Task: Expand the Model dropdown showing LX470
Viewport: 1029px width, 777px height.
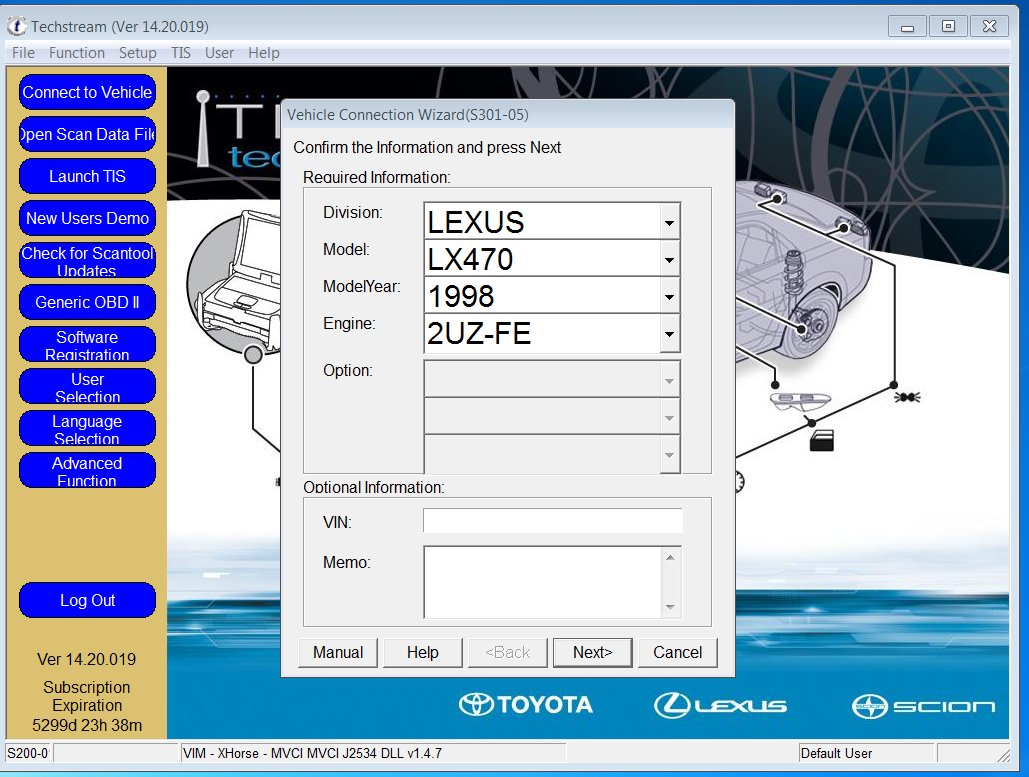Action: point(669,259)
